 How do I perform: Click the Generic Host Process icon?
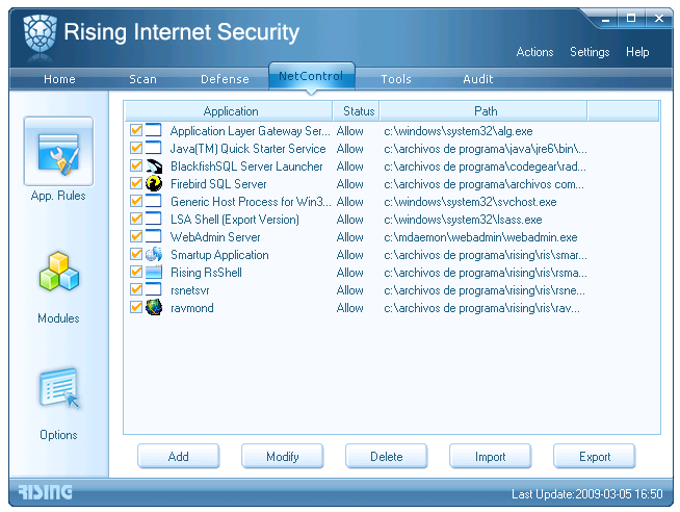(x=154, y=202)
